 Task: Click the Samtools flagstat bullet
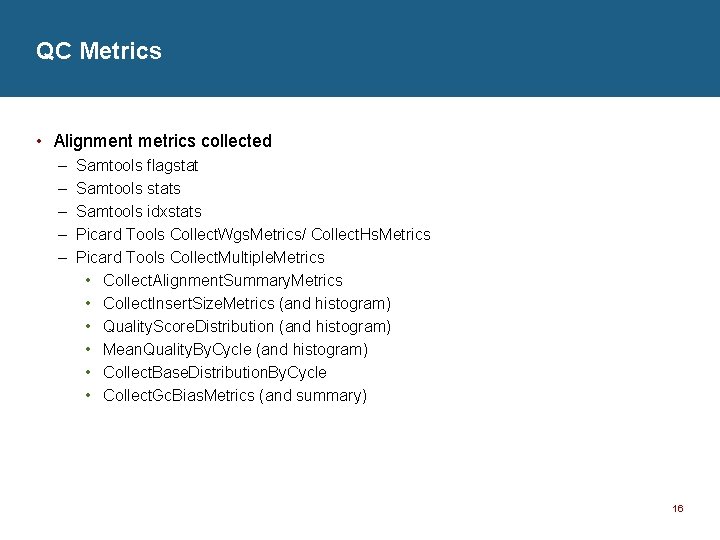point(137,166)
